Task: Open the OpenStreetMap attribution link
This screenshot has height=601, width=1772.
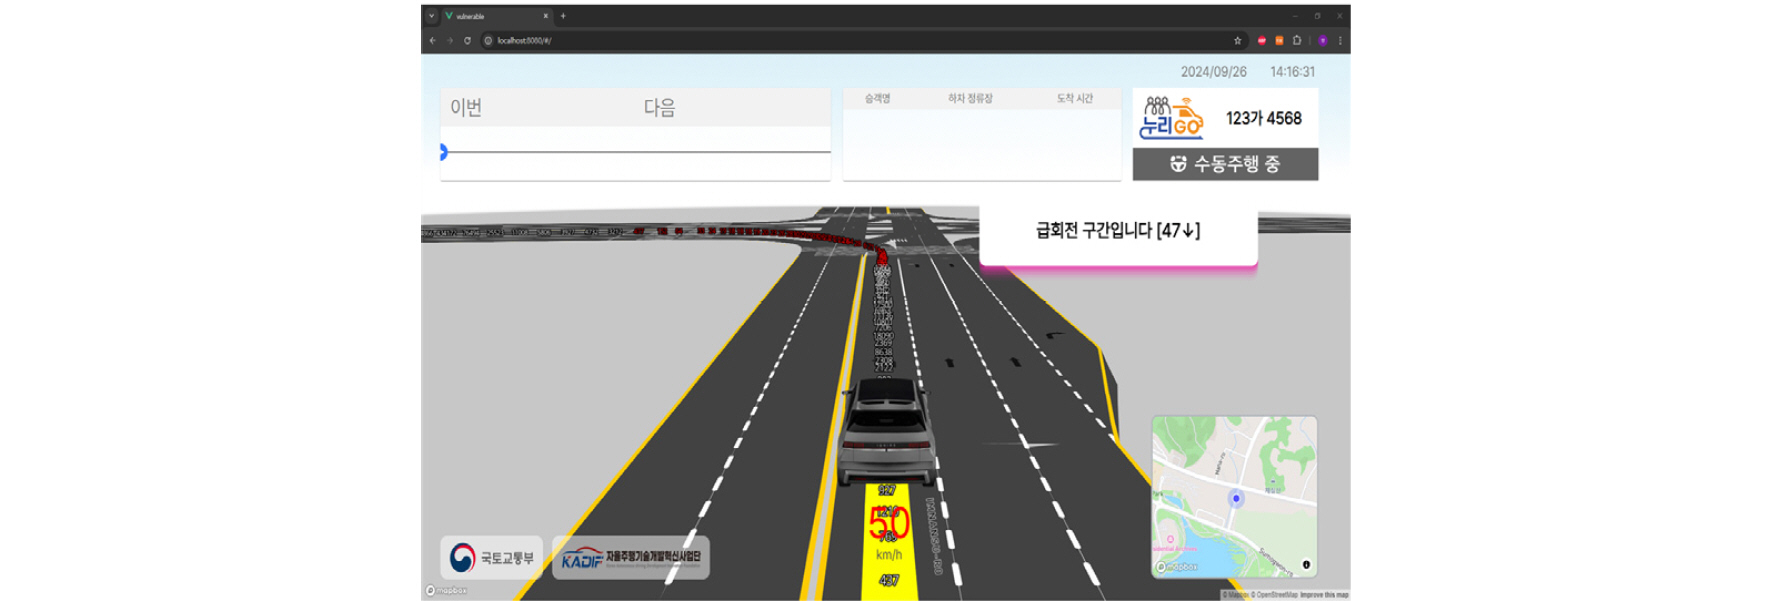Action: tap(1275, 595)
